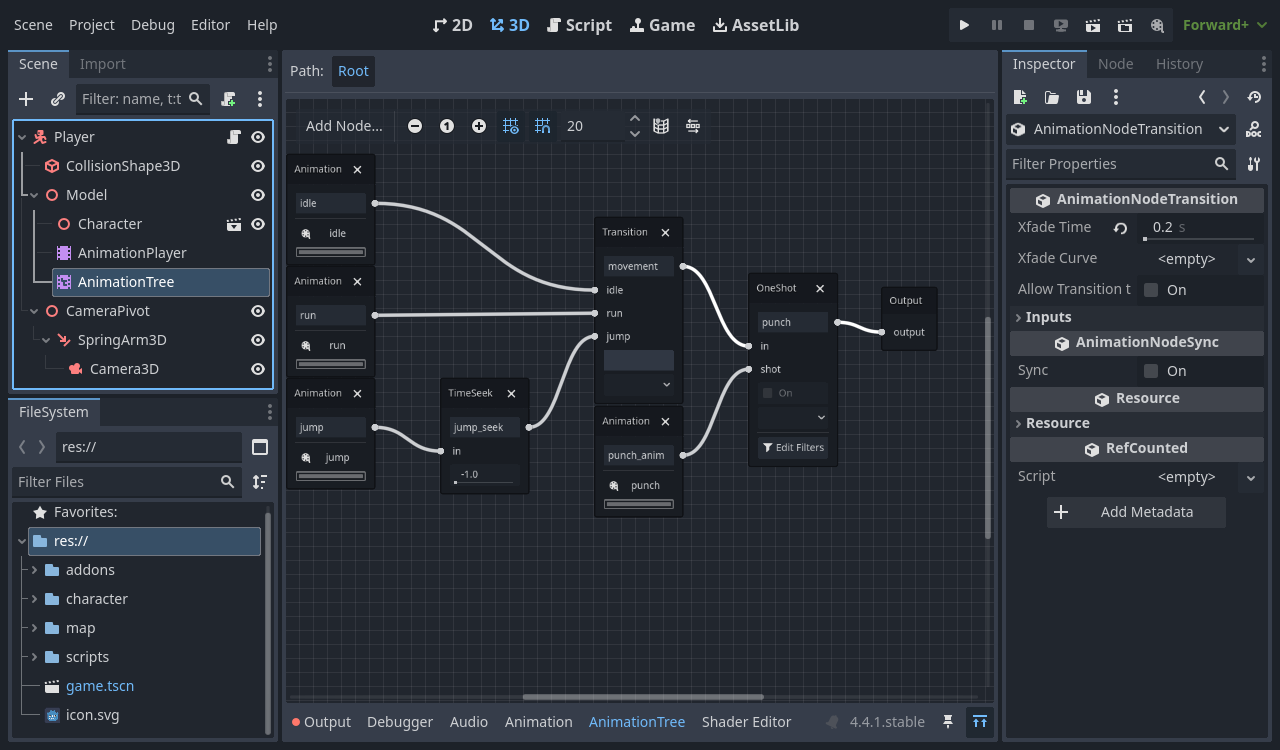Open the Movie Maker mode icon
The height and width of the screenshot is (750, 1280).
pyautogui.click(x=1157, y=25)
